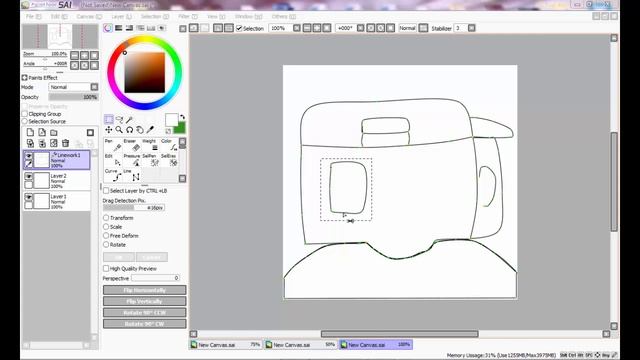640x360 pixels.
Task: Enable the Selection Source option
Action: click(24, 121)
